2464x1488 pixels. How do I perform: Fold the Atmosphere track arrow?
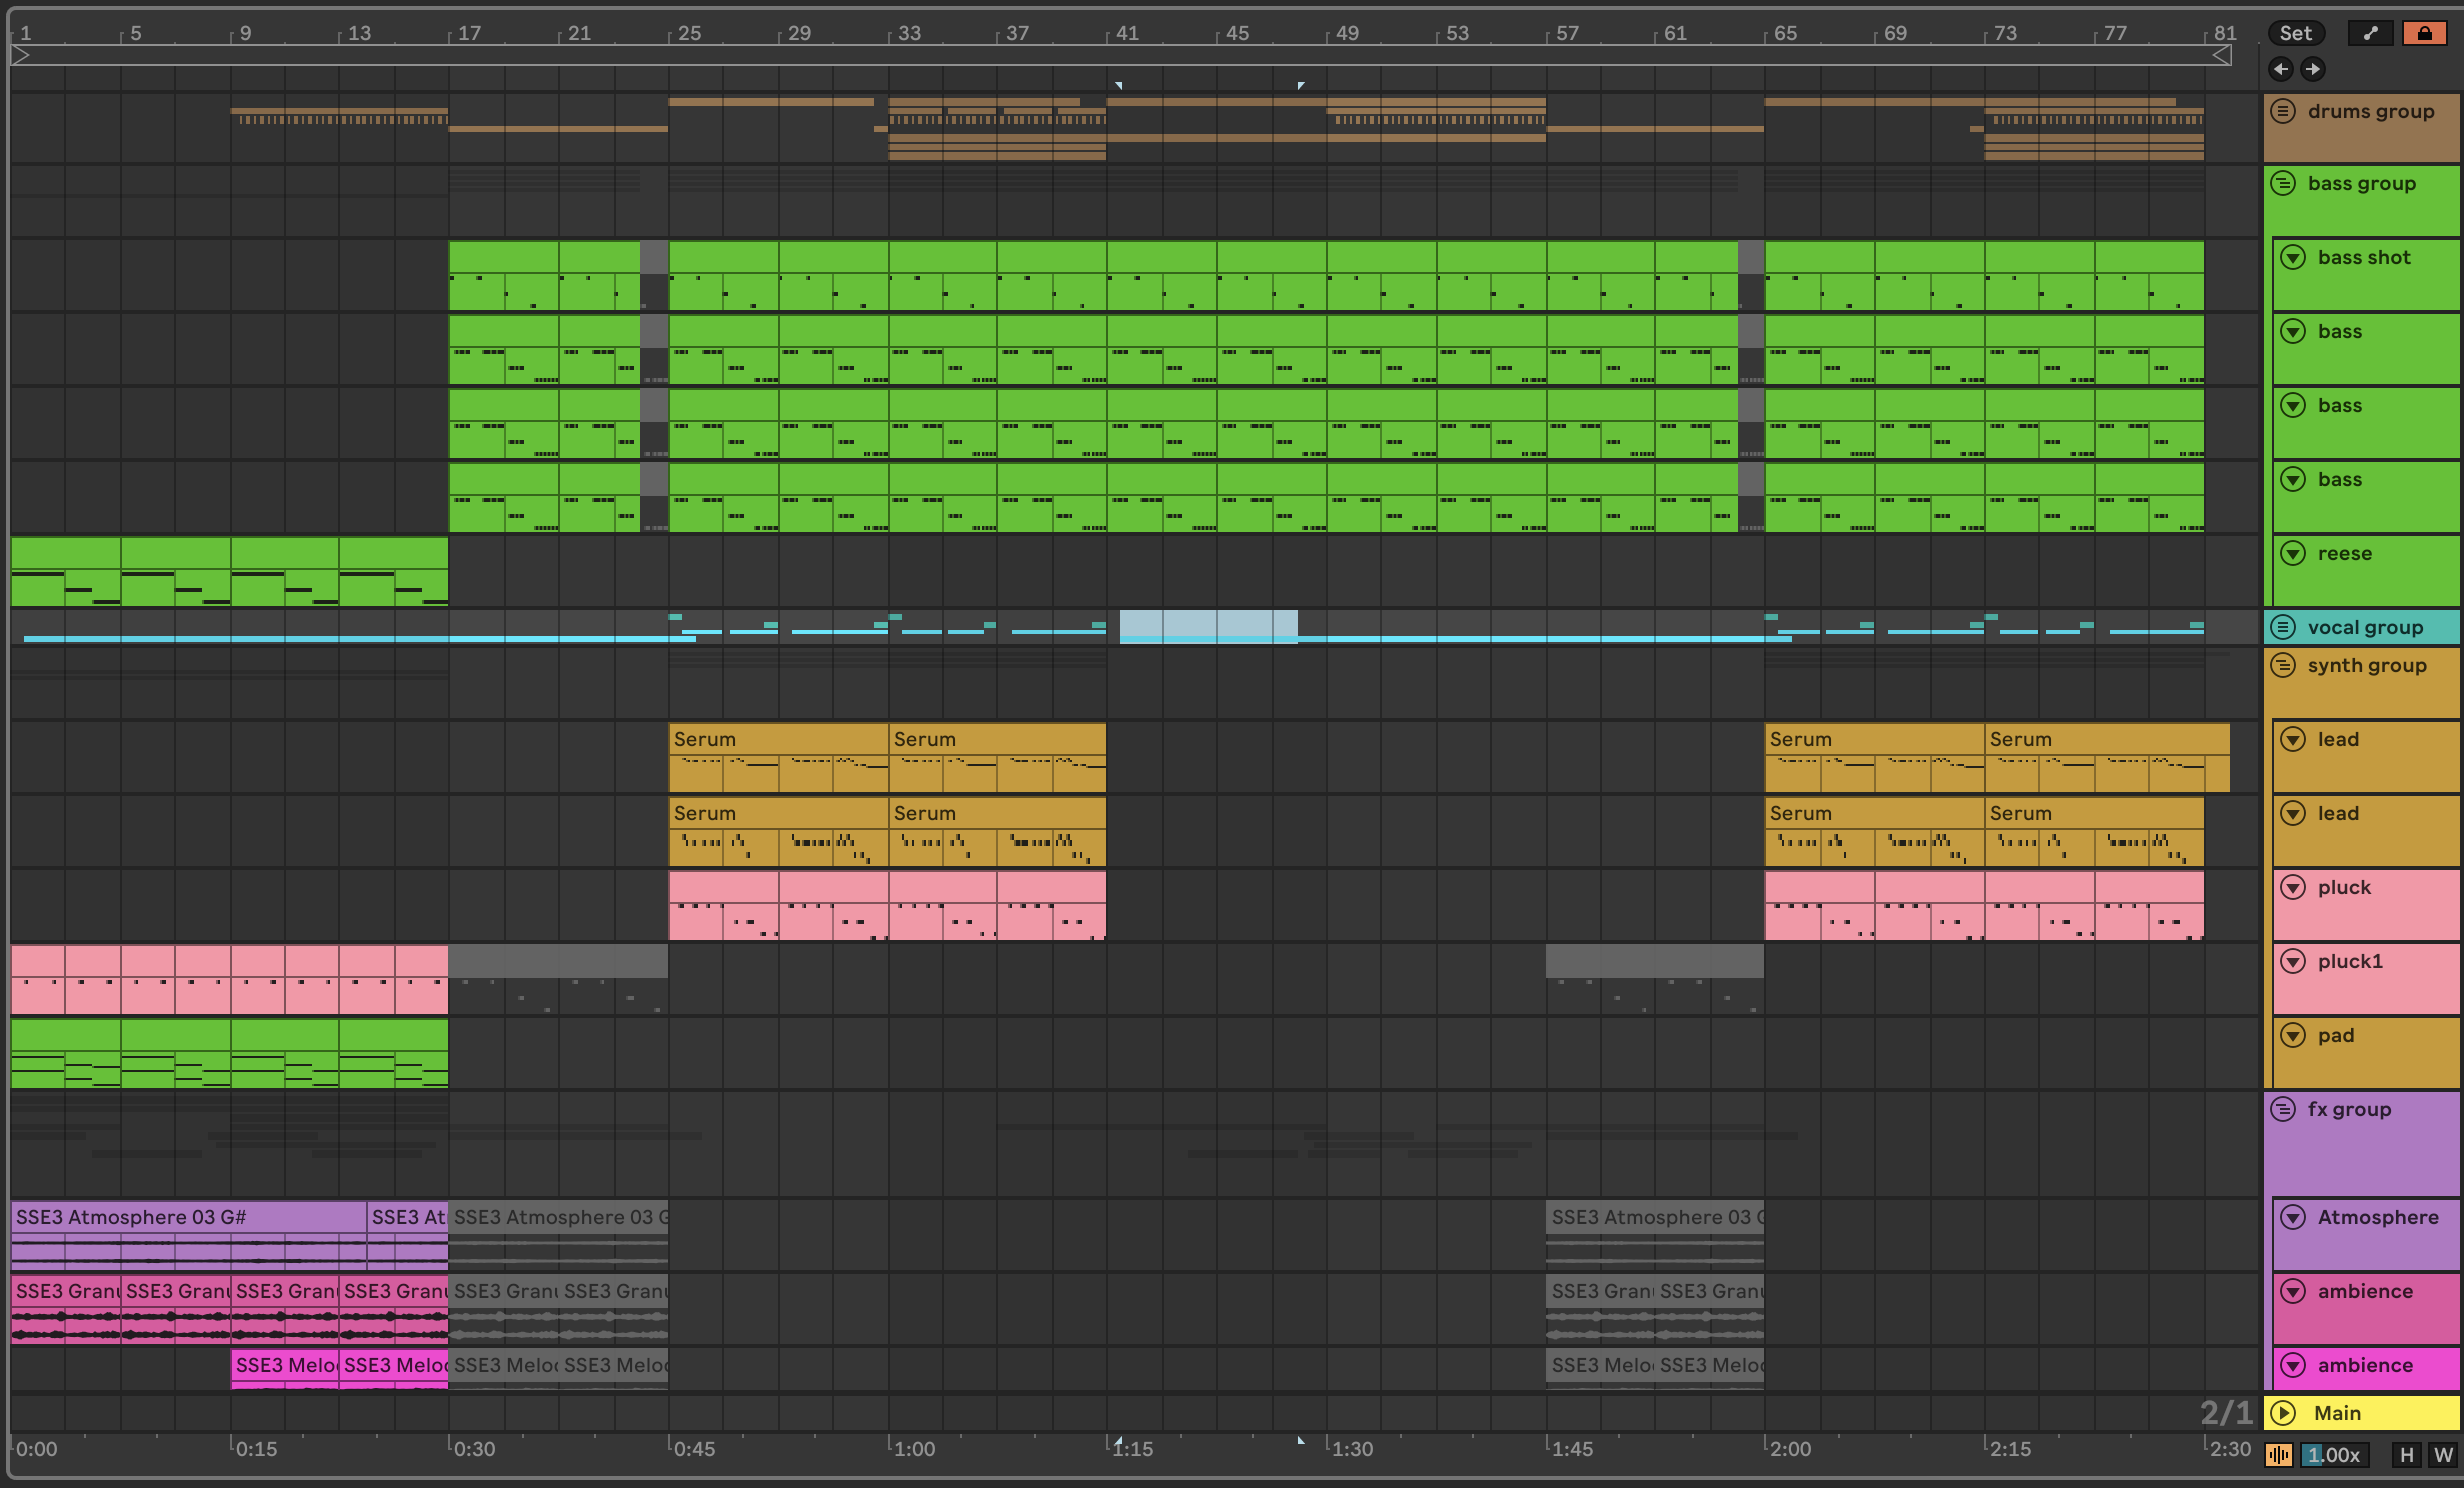point(2293,1218)
